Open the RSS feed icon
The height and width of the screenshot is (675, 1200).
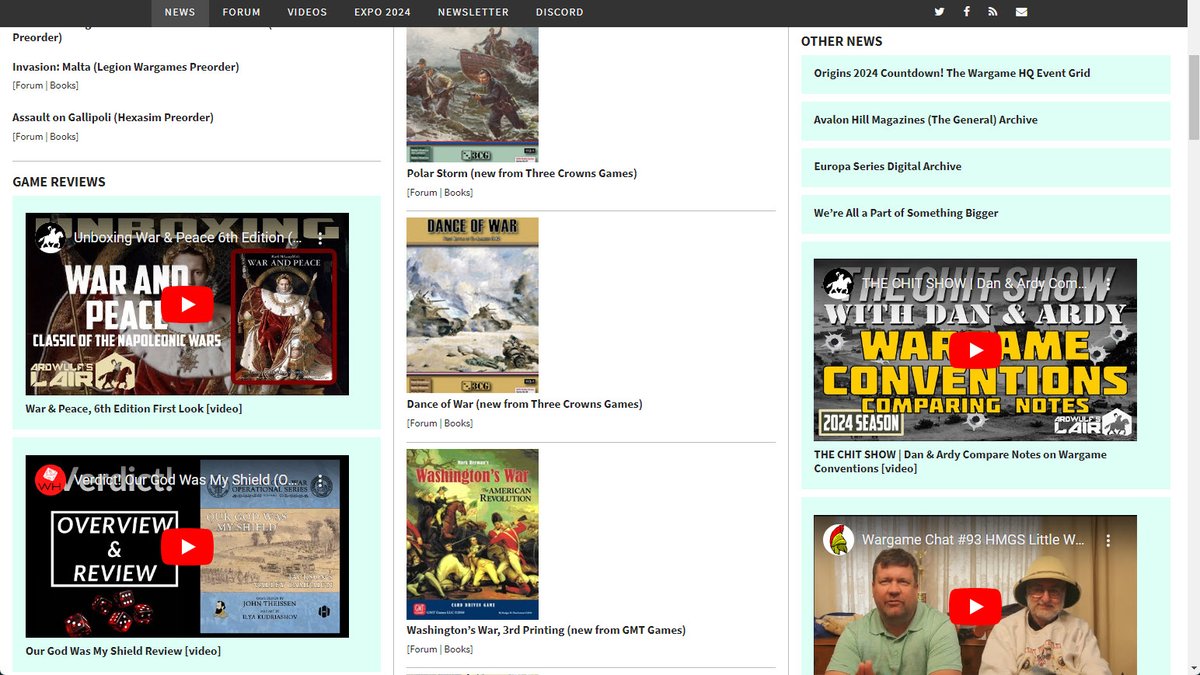[993, 12]
